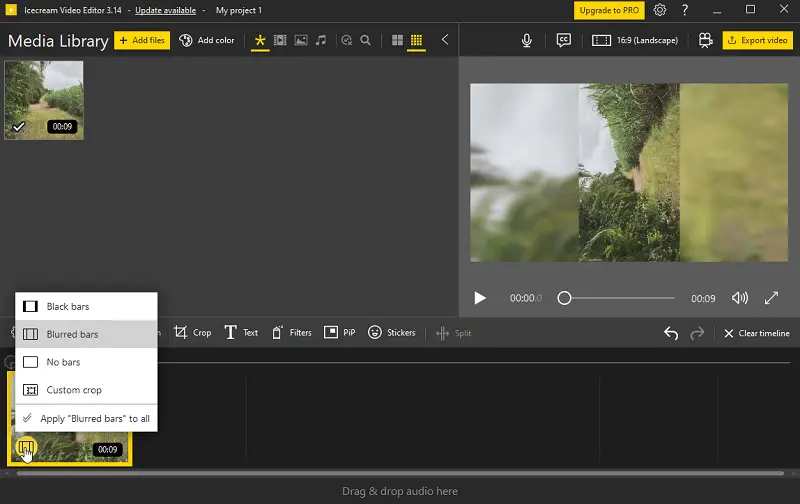This screenshot has width=800, height=504.
Task: Click Add color in Media Library
Action: pos(207,40)
